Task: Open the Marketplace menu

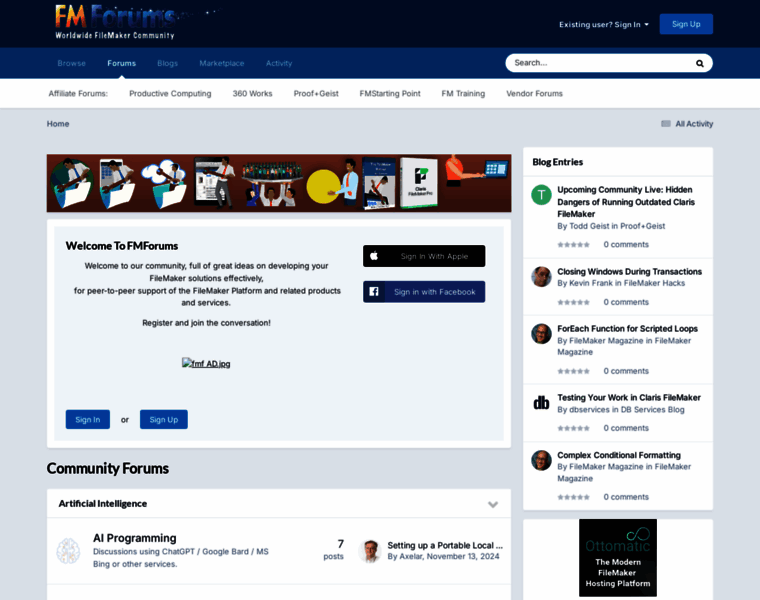Action: click(222, 63)
